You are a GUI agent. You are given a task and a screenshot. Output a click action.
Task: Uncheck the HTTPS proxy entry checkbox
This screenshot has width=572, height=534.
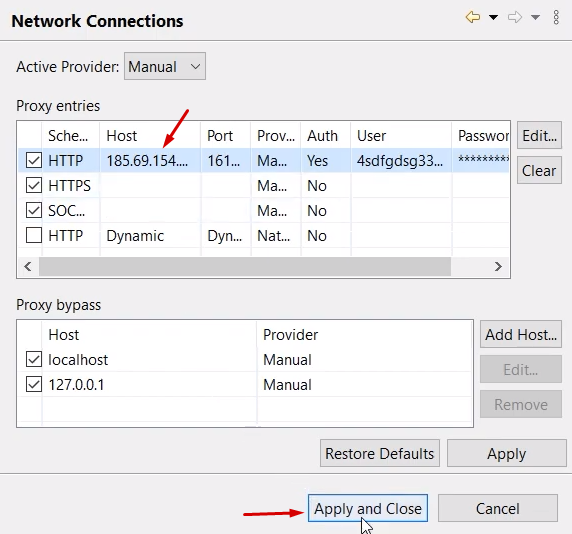34,185
